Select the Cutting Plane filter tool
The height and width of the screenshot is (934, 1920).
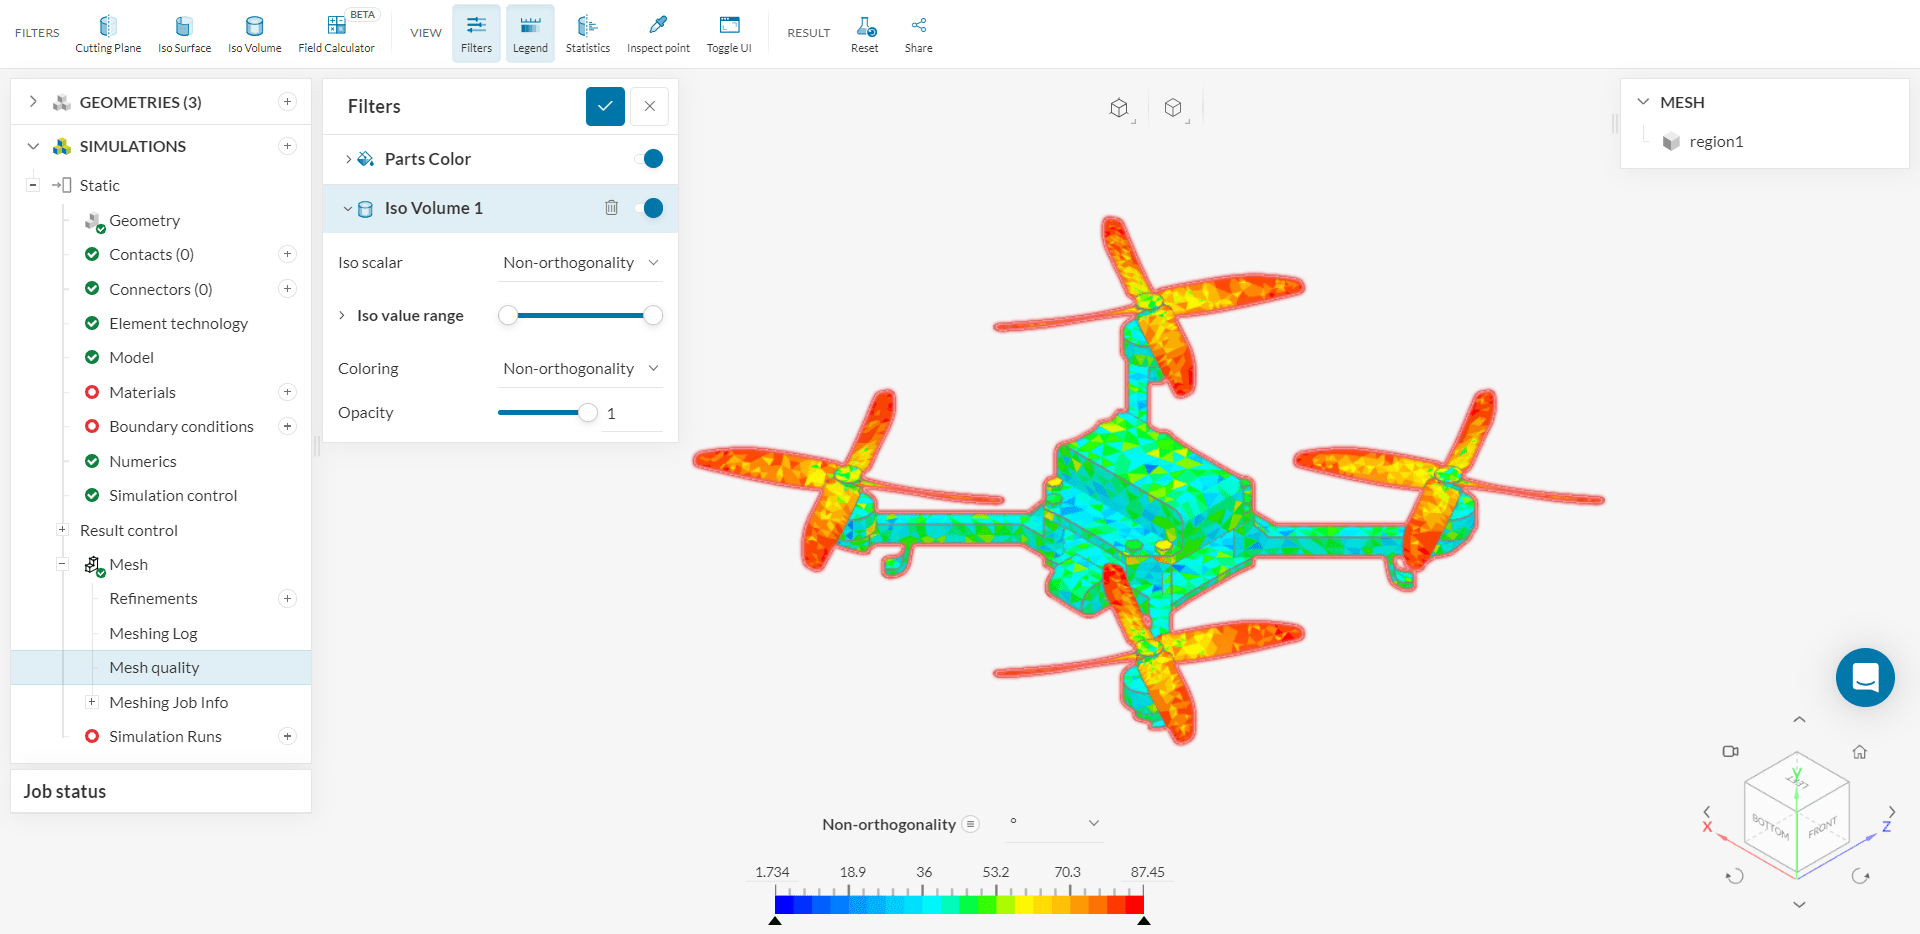click(x=108, y=33)
